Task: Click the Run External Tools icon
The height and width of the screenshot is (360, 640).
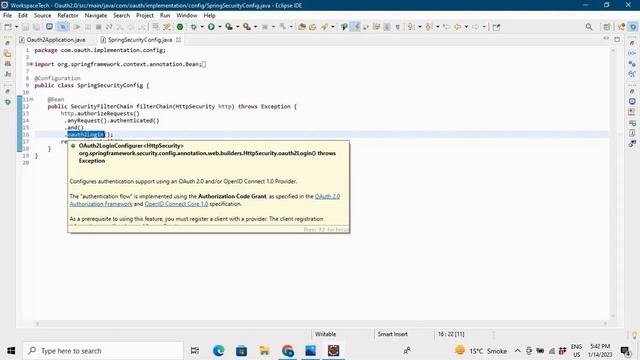Action: tap(247, 27)
